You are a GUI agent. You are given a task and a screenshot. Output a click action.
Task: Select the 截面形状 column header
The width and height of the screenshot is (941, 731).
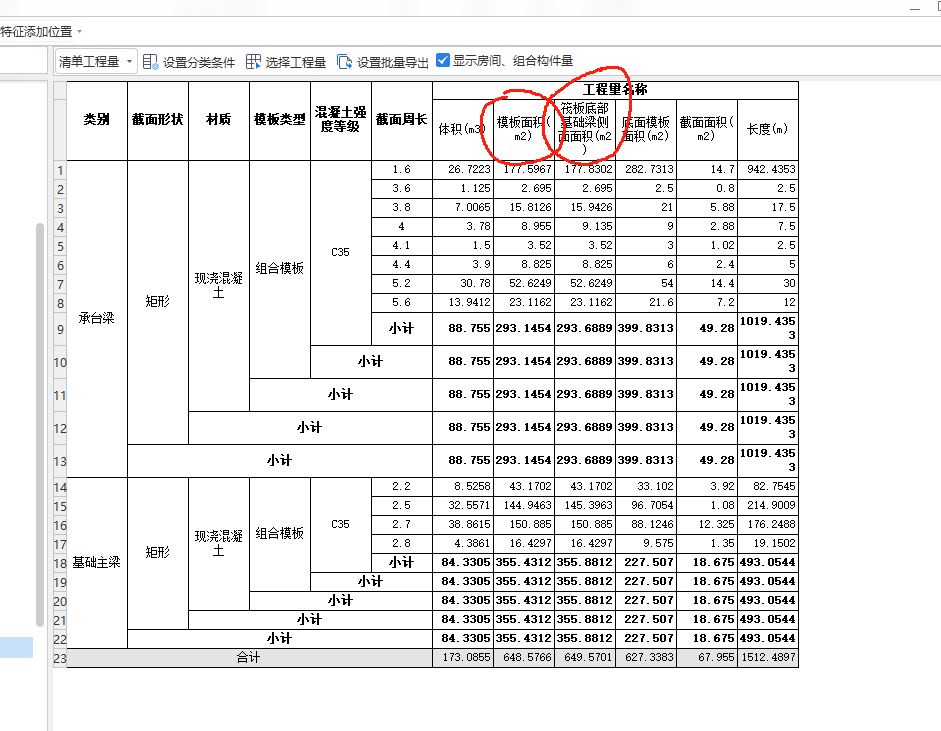[158, 120]
